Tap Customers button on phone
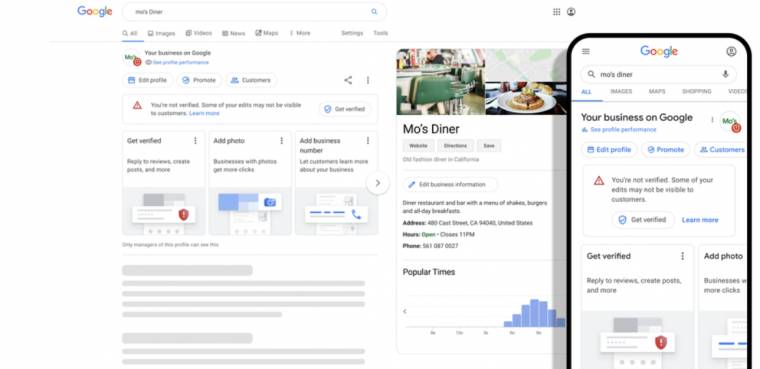 click(x=721, y=150)
